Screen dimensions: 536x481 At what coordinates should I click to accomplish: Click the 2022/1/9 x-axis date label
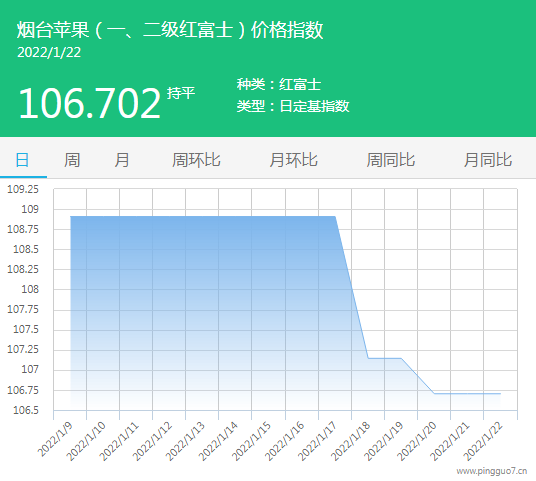[55, 439]
